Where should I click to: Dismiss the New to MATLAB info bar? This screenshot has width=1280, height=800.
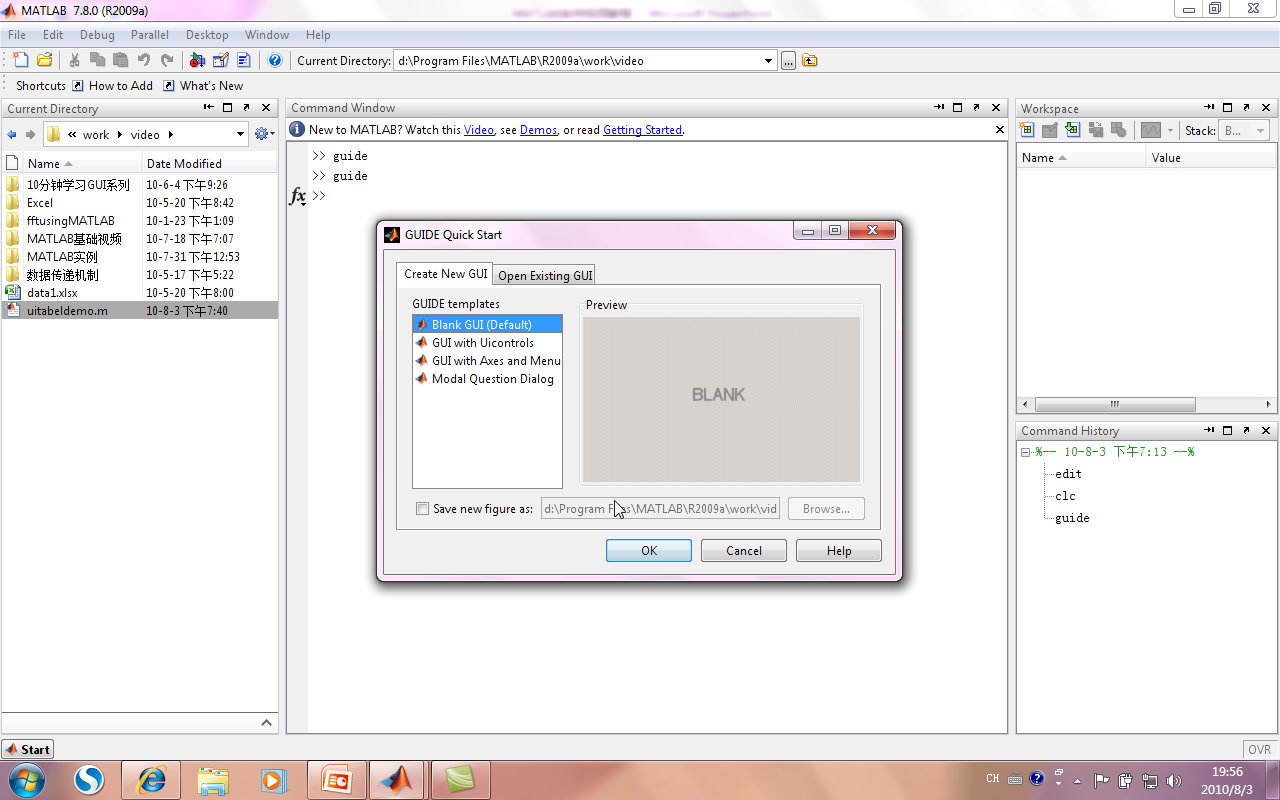point(1000,129)
